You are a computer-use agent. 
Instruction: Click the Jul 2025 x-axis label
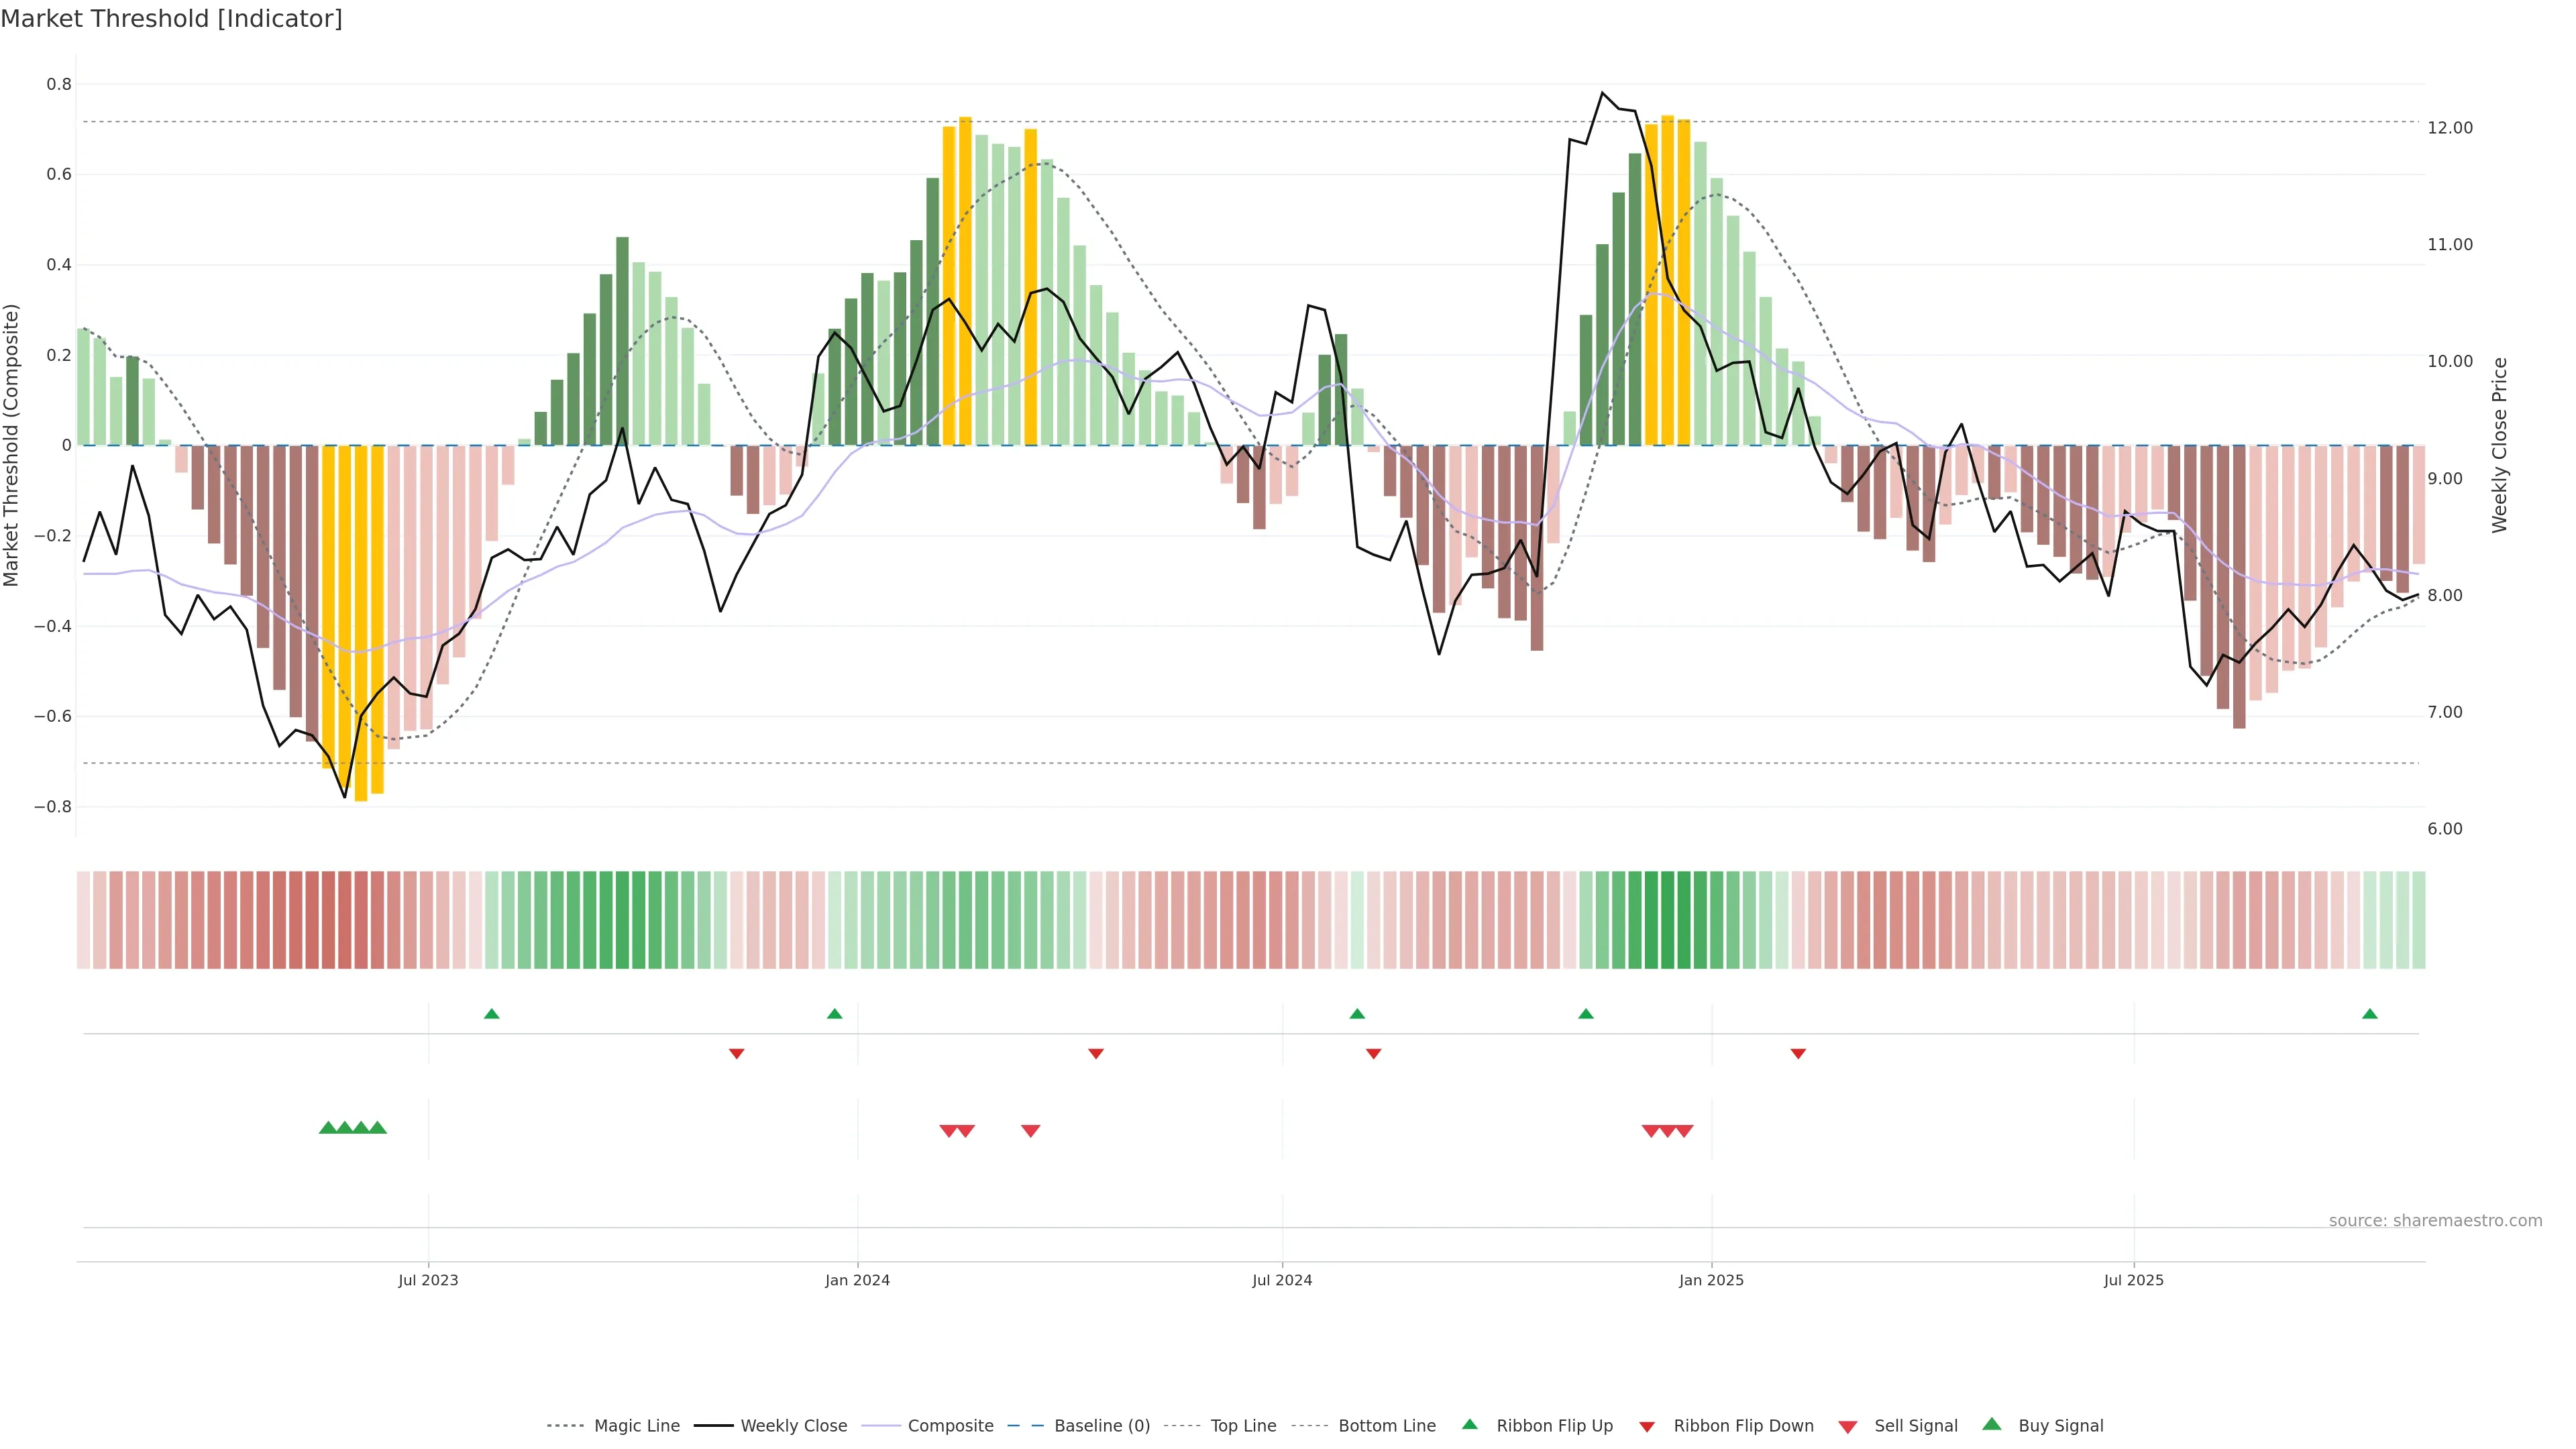[x=2133, y=1280]
